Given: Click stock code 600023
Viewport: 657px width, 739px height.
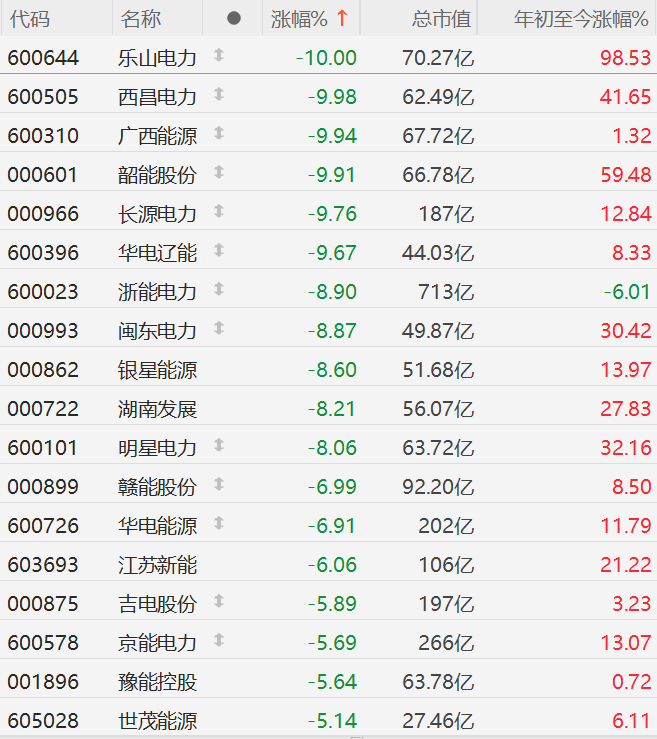Looking at the screenshot, I should pyautogui.click(x=43, y=292).
